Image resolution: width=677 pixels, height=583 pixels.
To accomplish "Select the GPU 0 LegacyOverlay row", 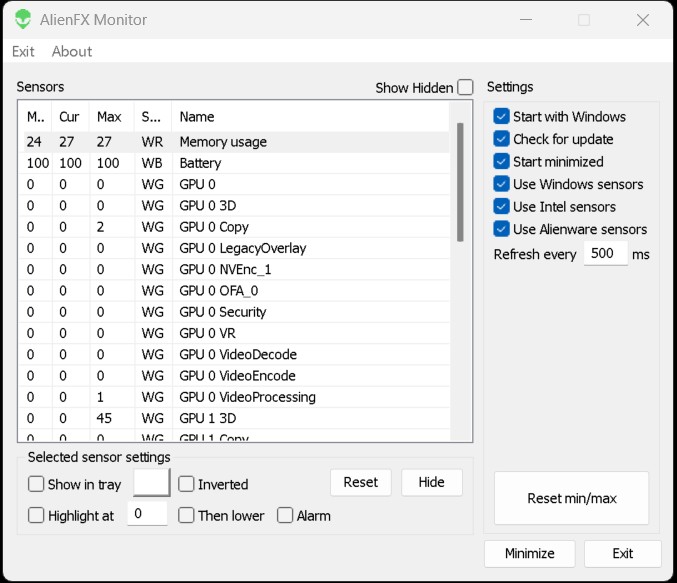I will pyautogui.click(x=234, y=248).
